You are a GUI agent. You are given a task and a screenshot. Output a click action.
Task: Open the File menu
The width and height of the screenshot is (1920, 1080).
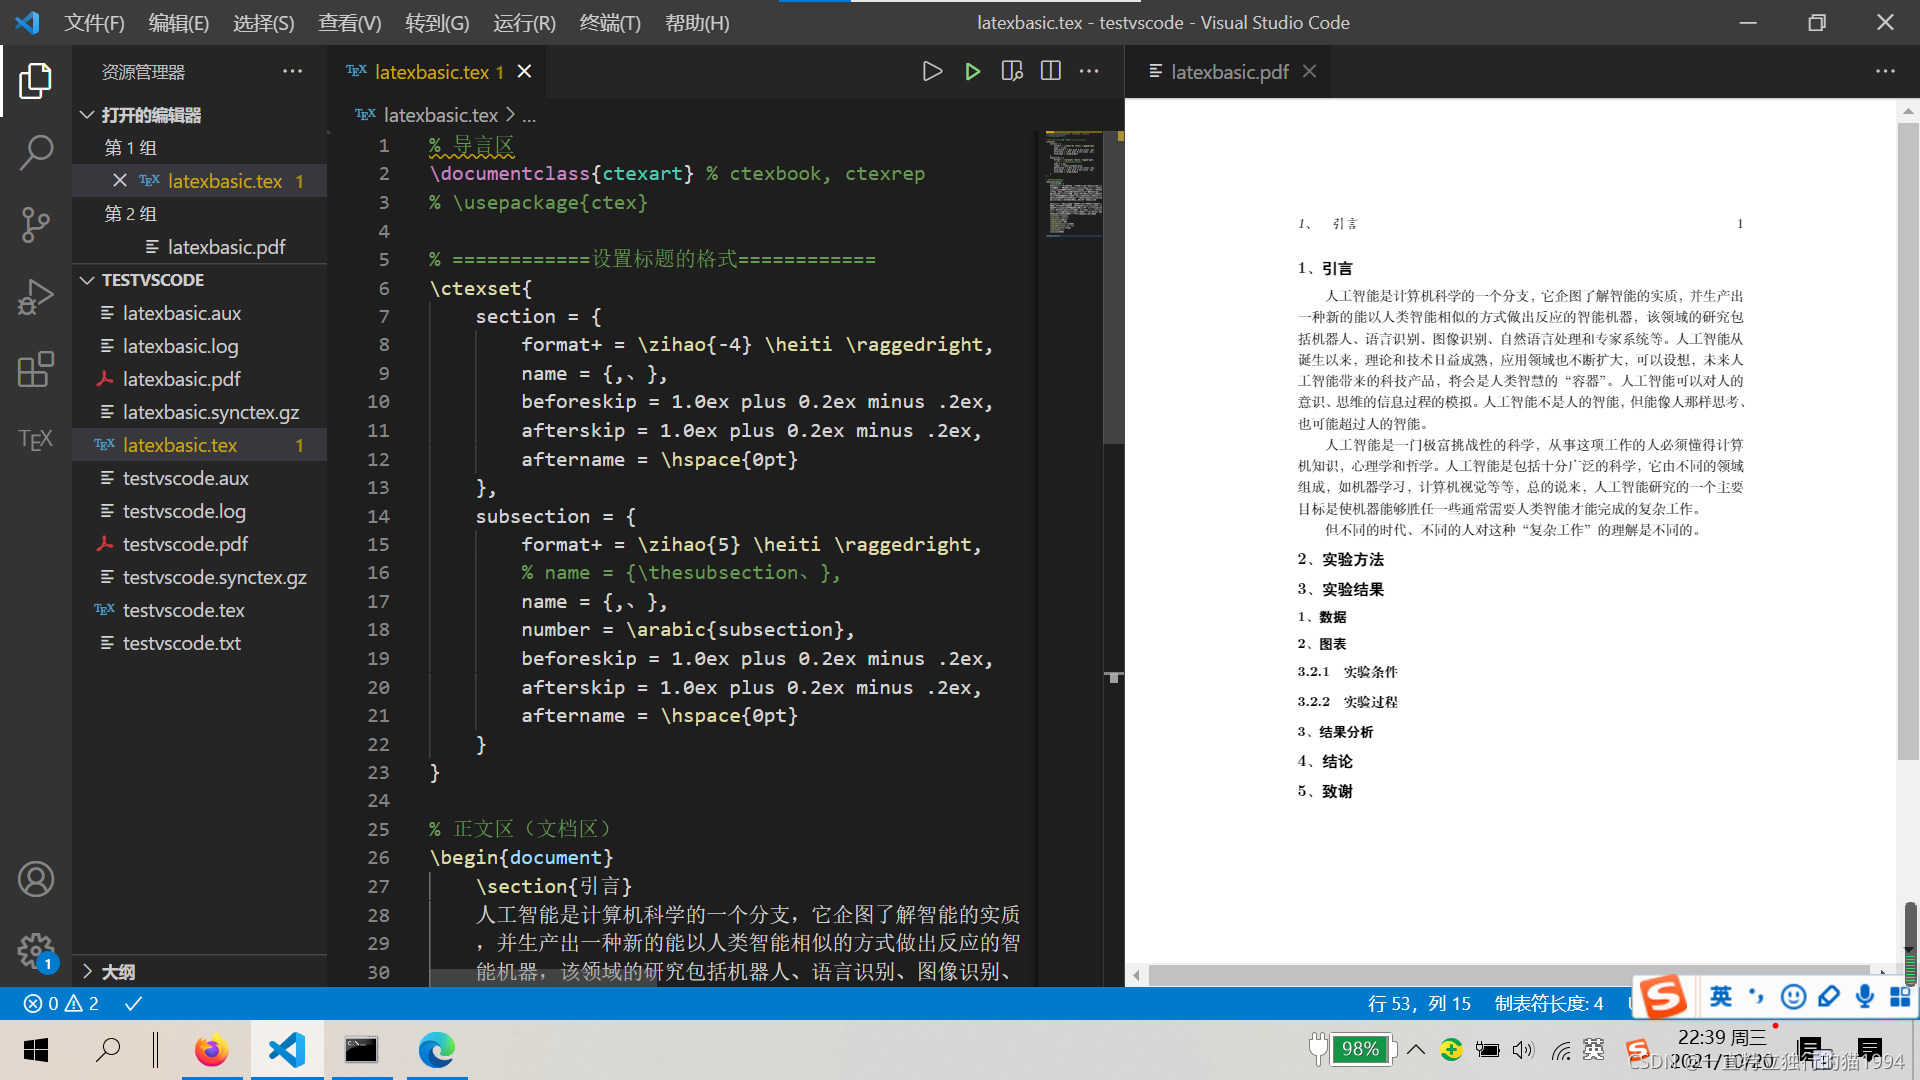click(94, 22)
